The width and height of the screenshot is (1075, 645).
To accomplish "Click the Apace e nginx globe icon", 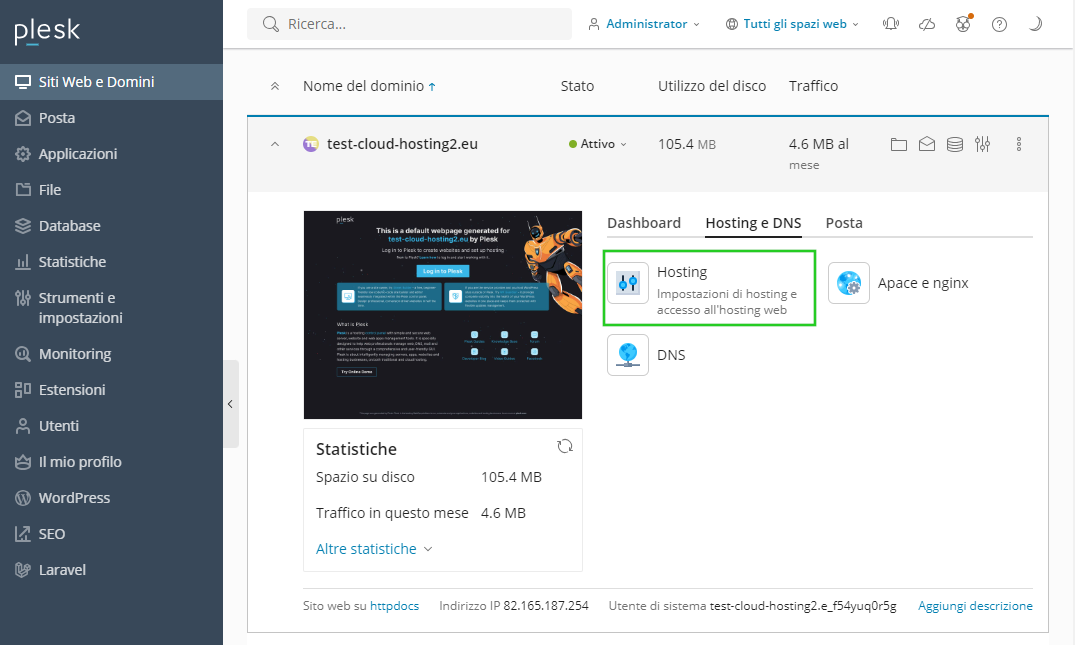I will coord(849,283).
